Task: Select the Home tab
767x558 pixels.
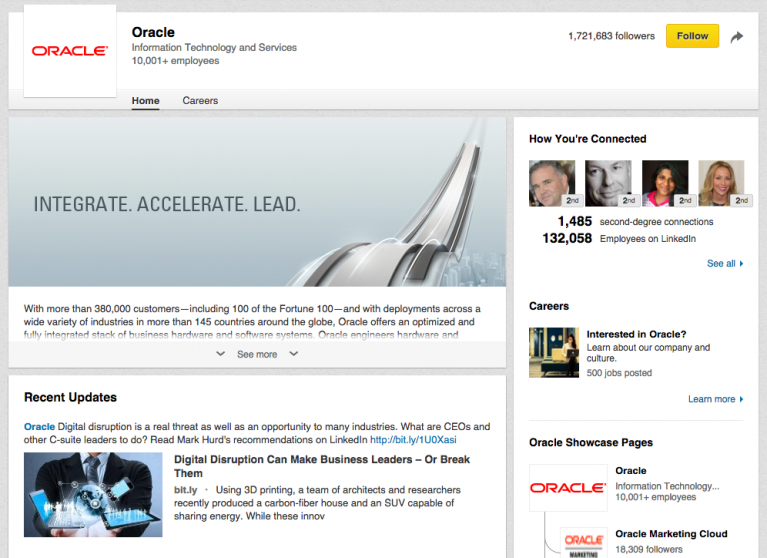Action: [145, 101]
